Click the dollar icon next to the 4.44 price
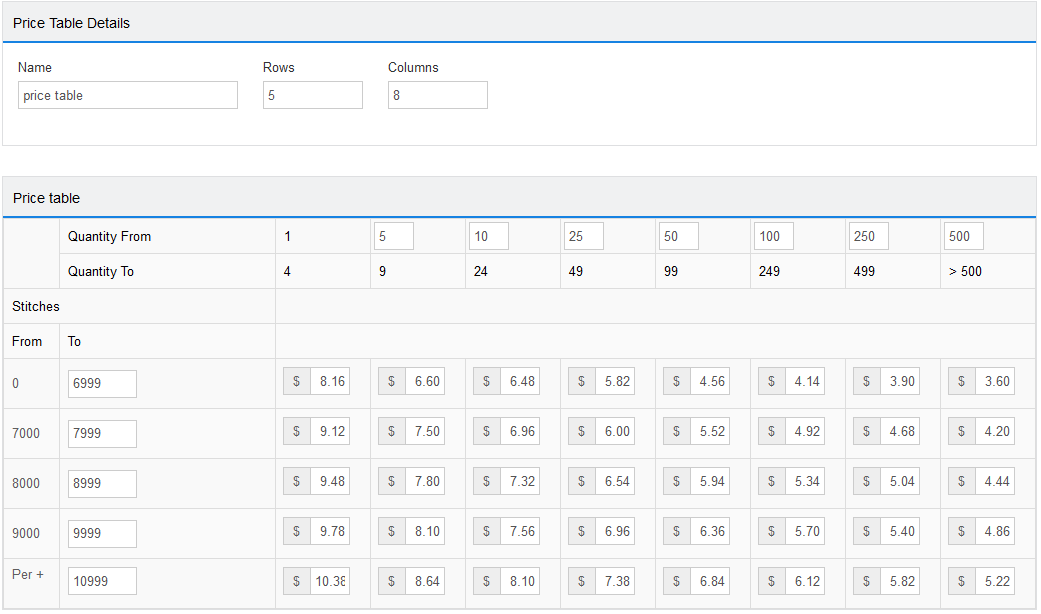 click(961, 481)
